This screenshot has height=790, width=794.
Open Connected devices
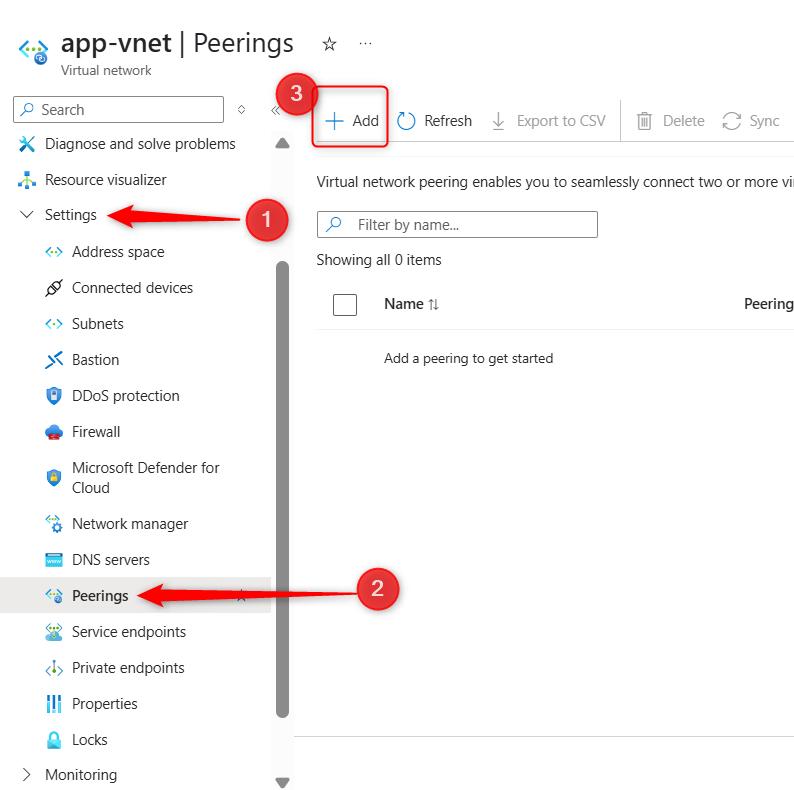point(132,288)
